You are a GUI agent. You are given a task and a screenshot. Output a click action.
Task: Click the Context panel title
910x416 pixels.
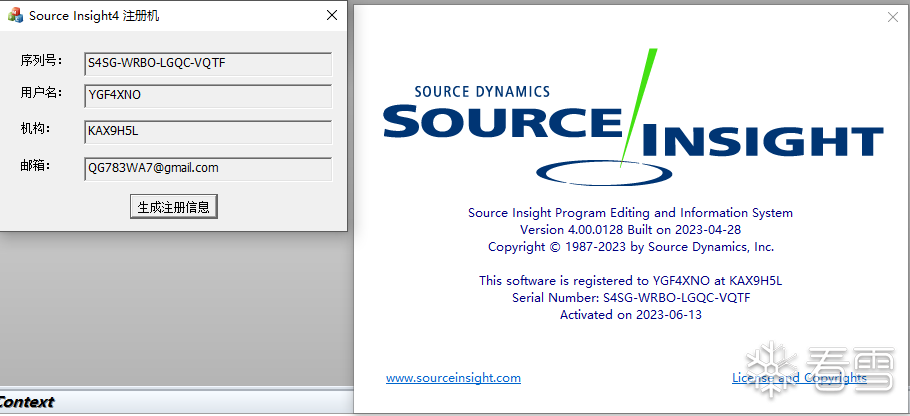(27, 401)
